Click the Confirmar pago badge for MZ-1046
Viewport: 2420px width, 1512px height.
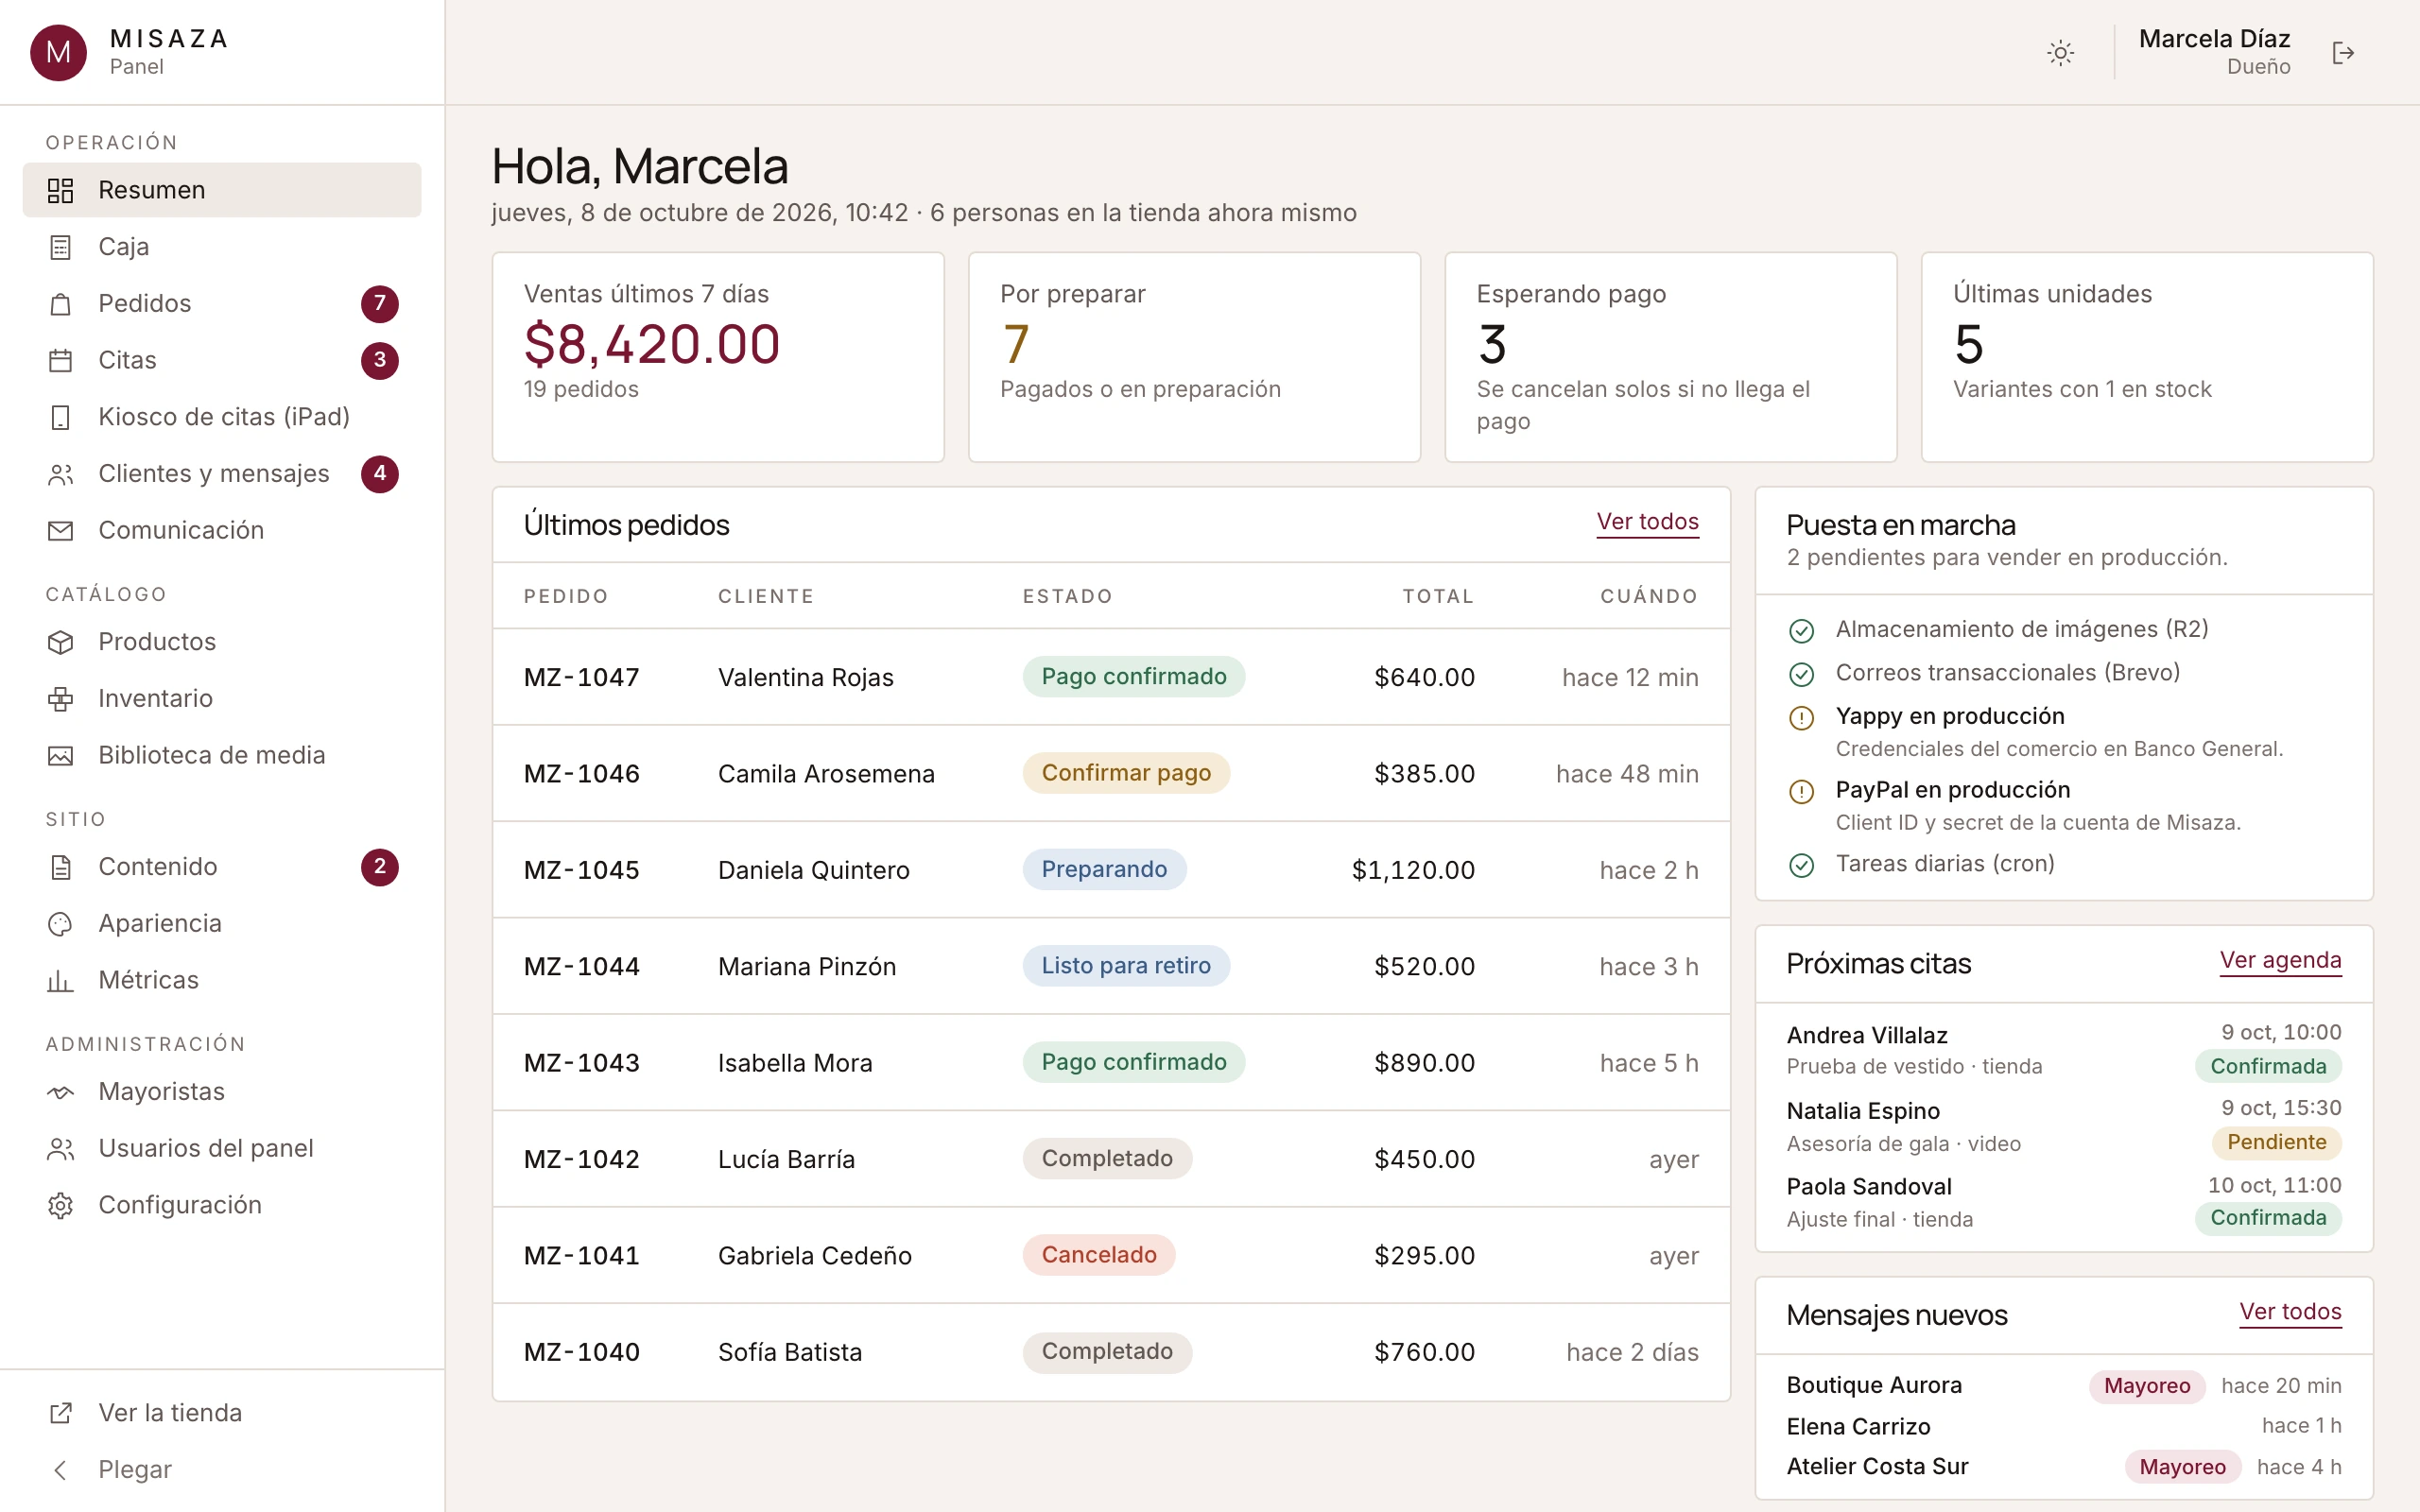(x=1126, y=773)
